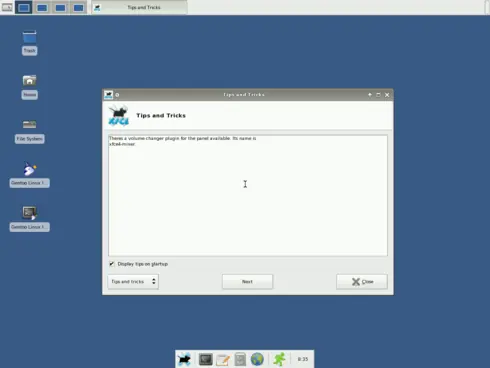Switch to the third workspace
The image size is (490, 368).
60,7
